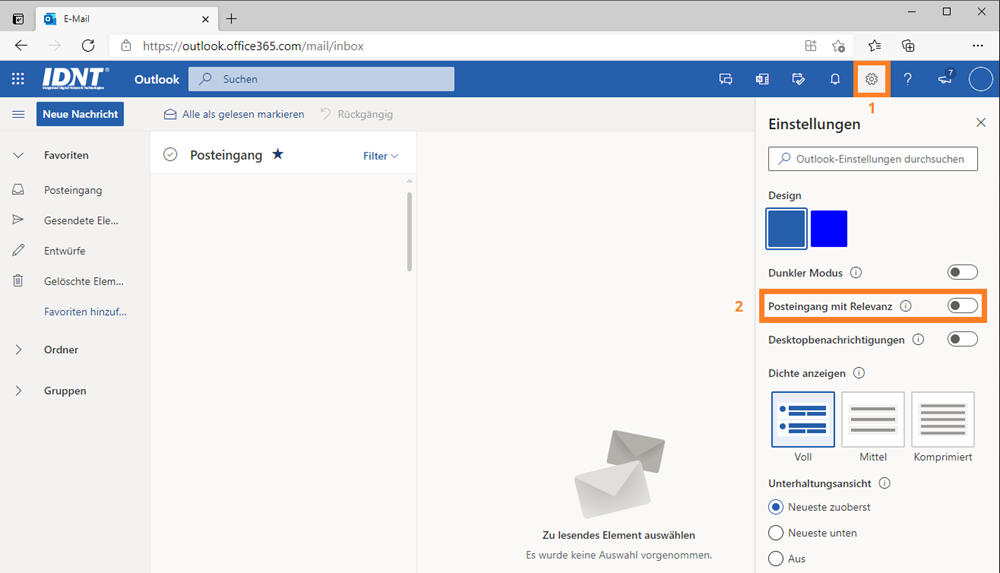
Task: Enable the Dunkler Modus toggle
Action: [962, 272]
